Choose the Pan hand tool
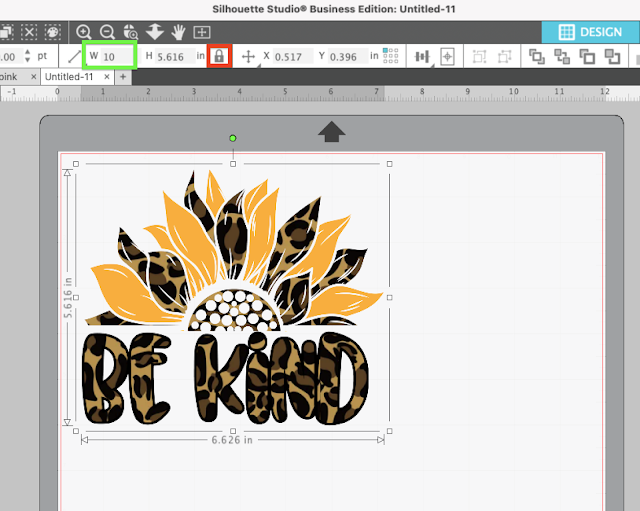The width and height of the screenshot is (640, 511). (178, 32)
